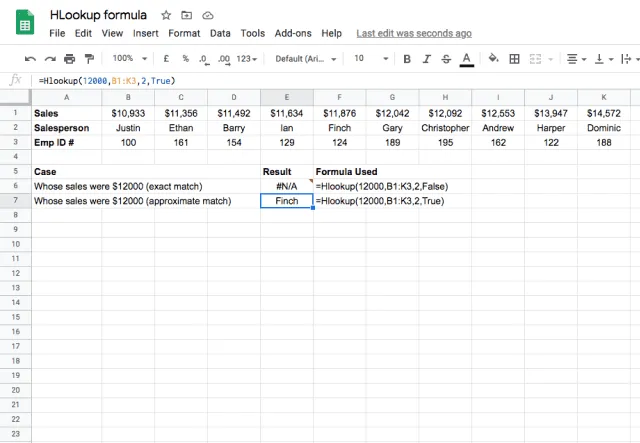Select cell containing Finch in row 7
The image size is (640, 443).
click(287, 201)
